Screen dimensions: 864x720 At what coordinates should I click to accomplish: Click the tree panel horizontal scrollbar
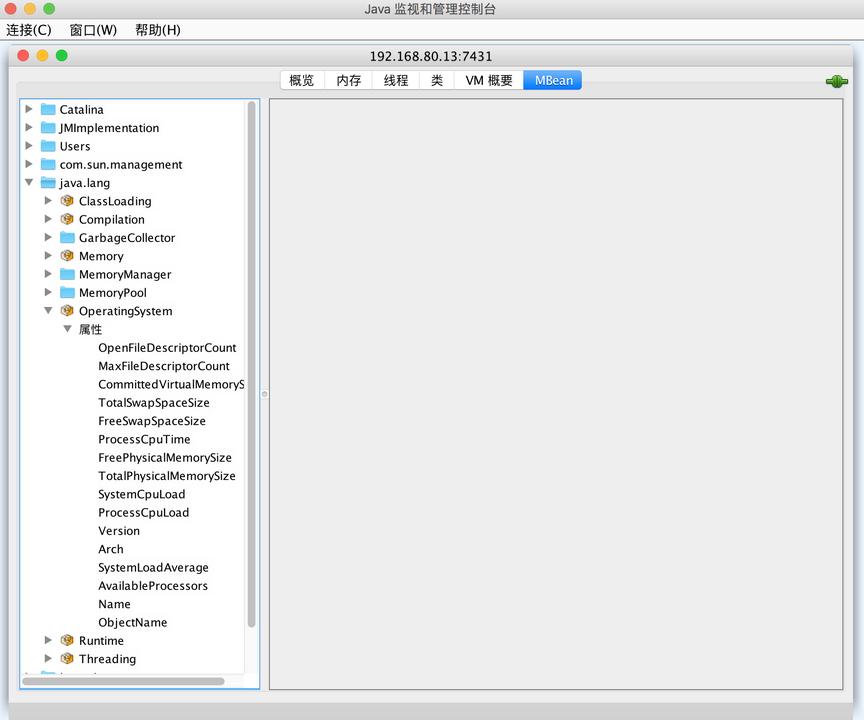[x=122, y=681]
